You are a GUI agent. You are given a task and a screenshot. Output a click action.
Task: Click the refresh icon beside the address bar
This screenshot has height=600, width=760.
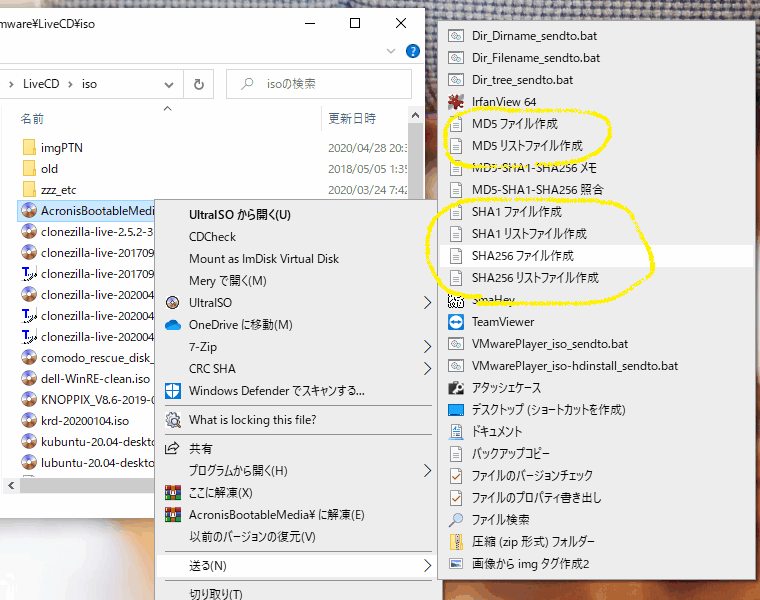click(x=199, y=84)
